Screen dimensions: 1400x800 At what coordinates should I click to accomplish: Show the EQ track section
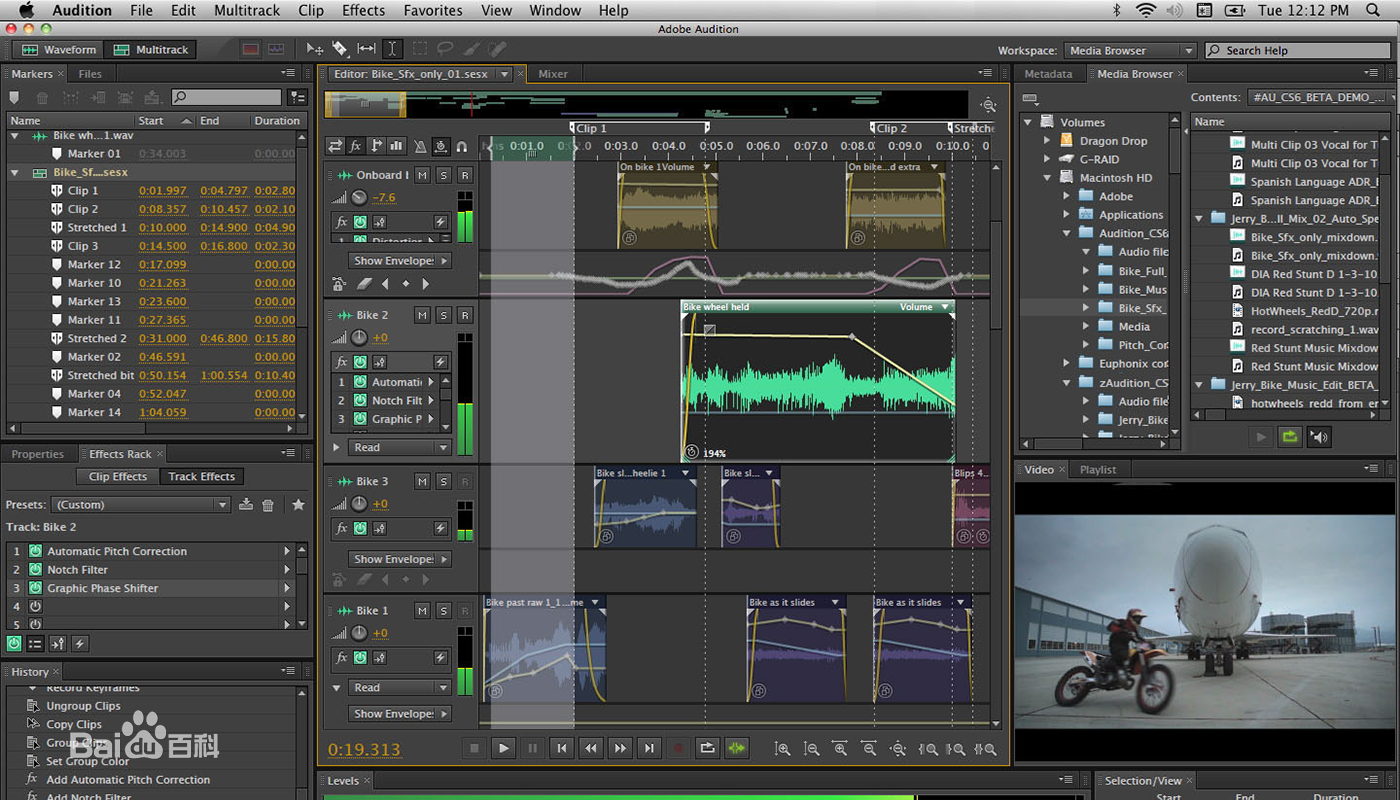point(396,146)
